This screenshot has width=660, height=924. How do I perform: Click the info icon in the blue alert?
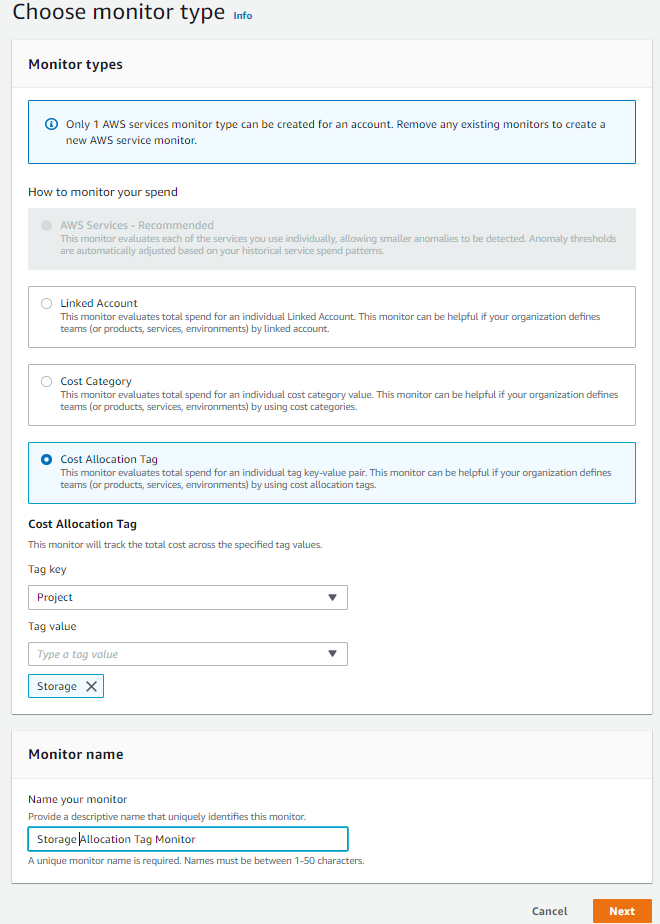coord(51,125)
